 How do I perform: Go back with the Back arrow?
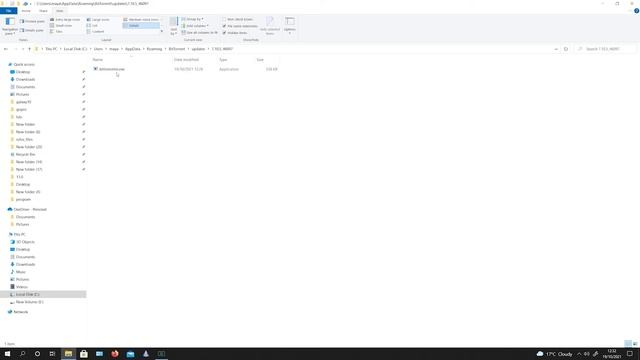coord(6,49)
